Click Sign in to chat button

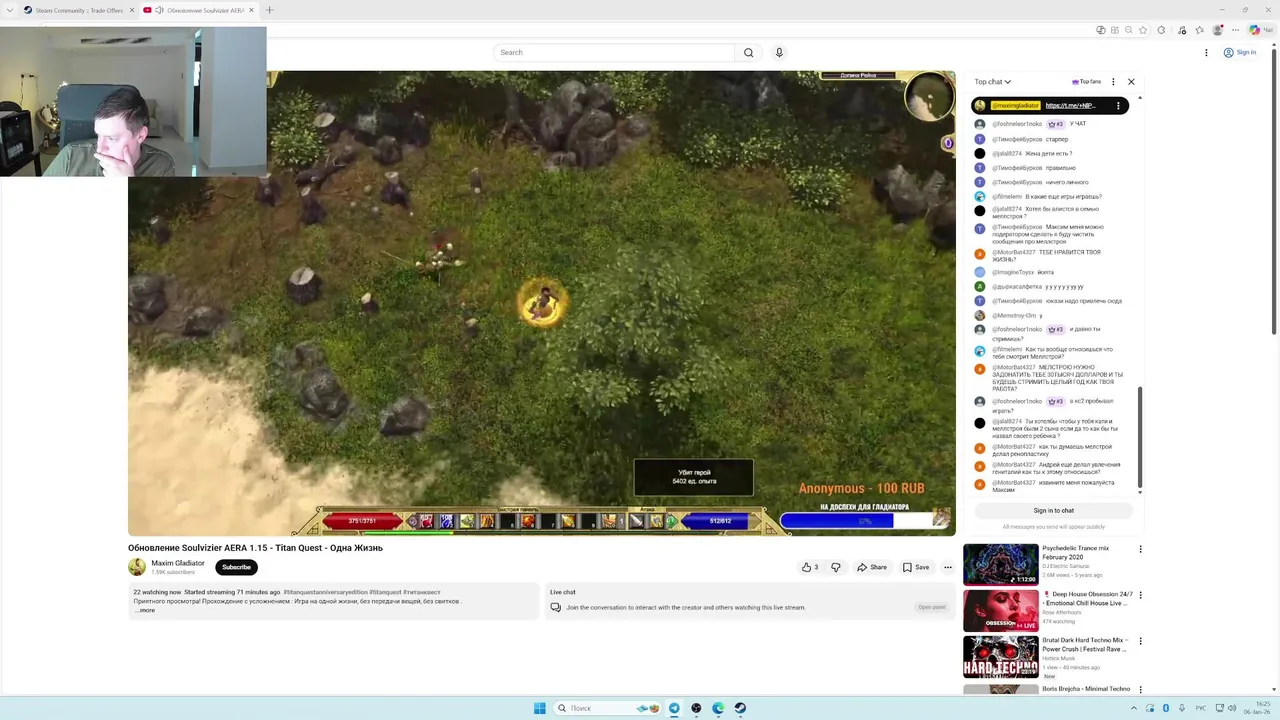[x=1054, y=510]
